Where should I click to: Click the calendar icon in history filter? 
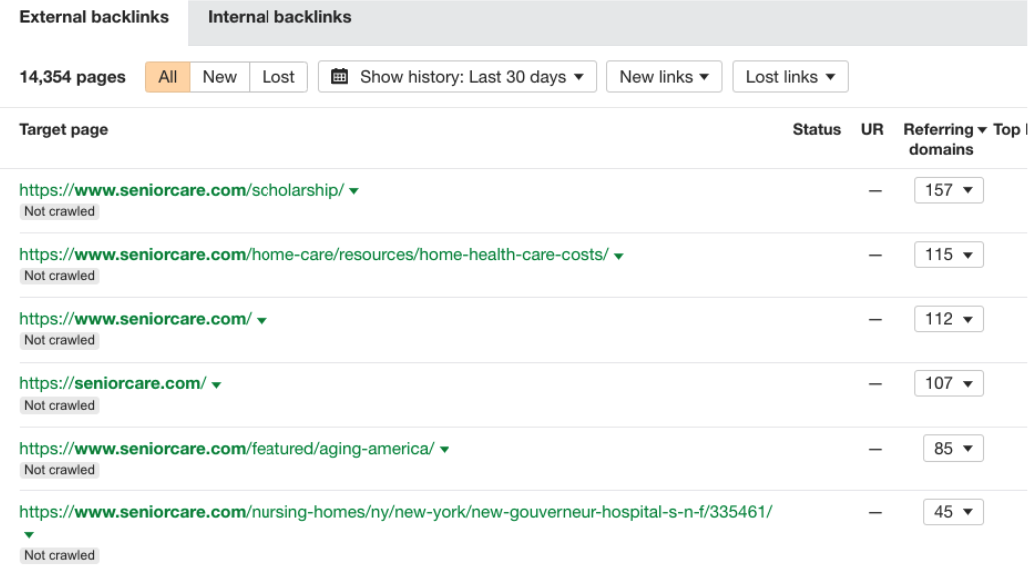[338, 76]
